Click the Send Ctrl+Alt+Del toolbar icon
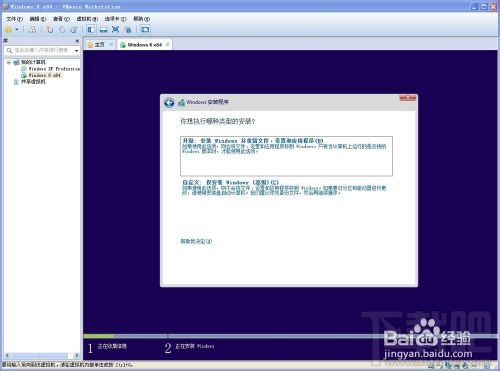This screenshot has width=500, height=371. pyautogui.click(x=32, y=30)
